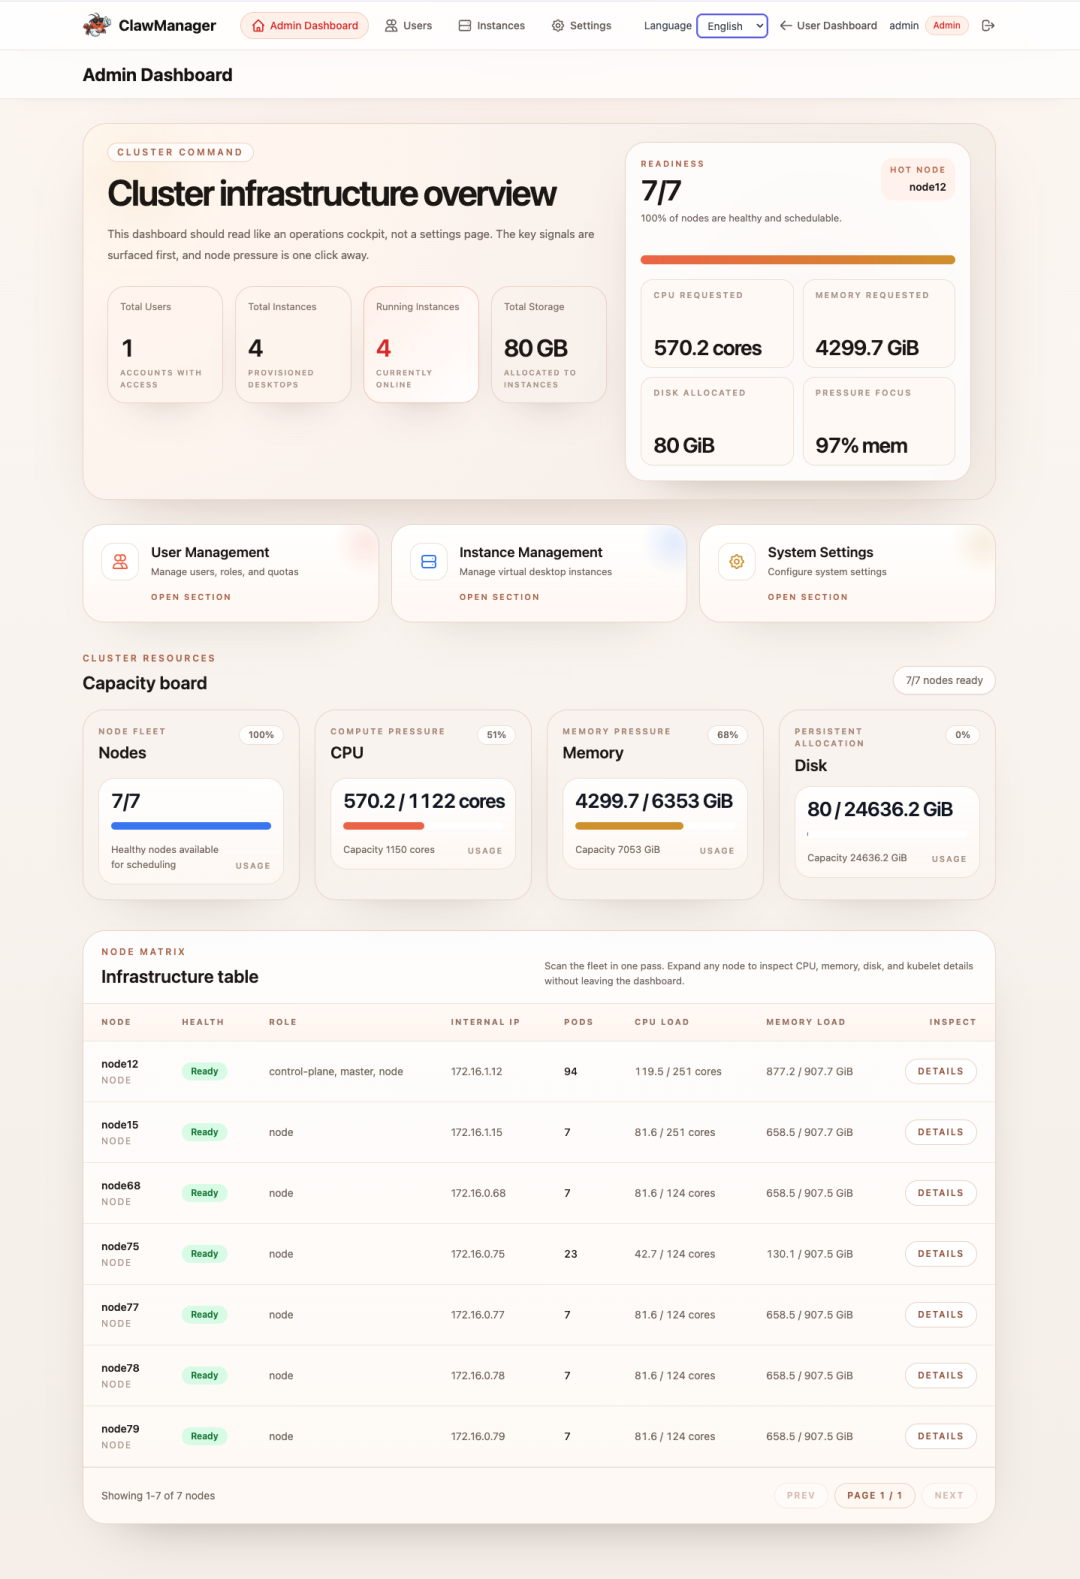
Task: Click the instances icon in top navigation
Action: pos(465,26)
